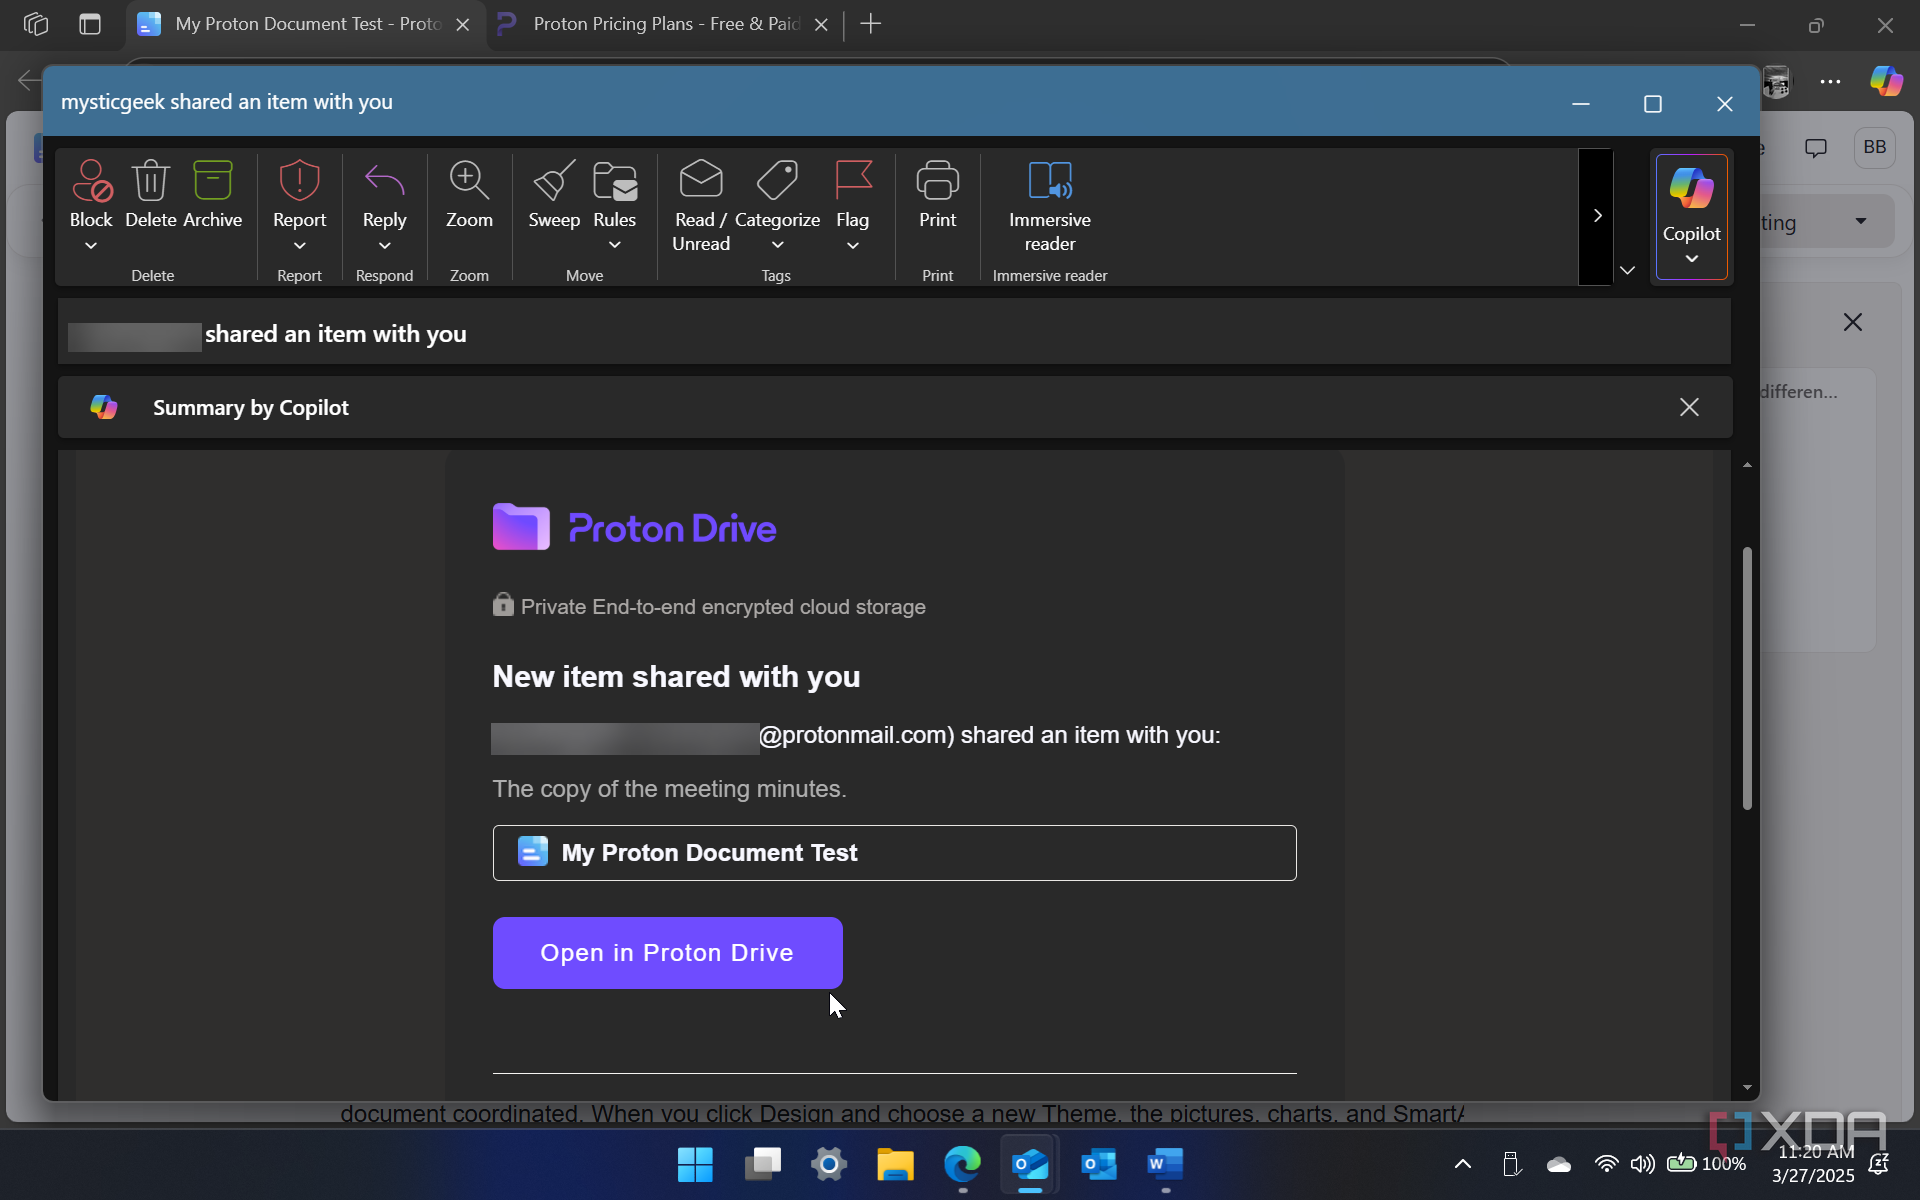The image size is (1920, 1200).
Task: Switch to My Proton Document Test browser tab
Action: (x=305, y=24)
